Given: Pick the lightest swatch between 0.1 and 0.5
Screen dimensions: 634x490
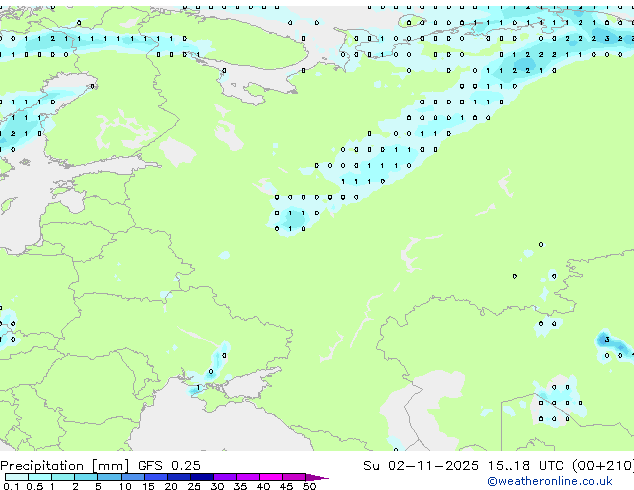Looking at the screenshot, I should point(17,477).
